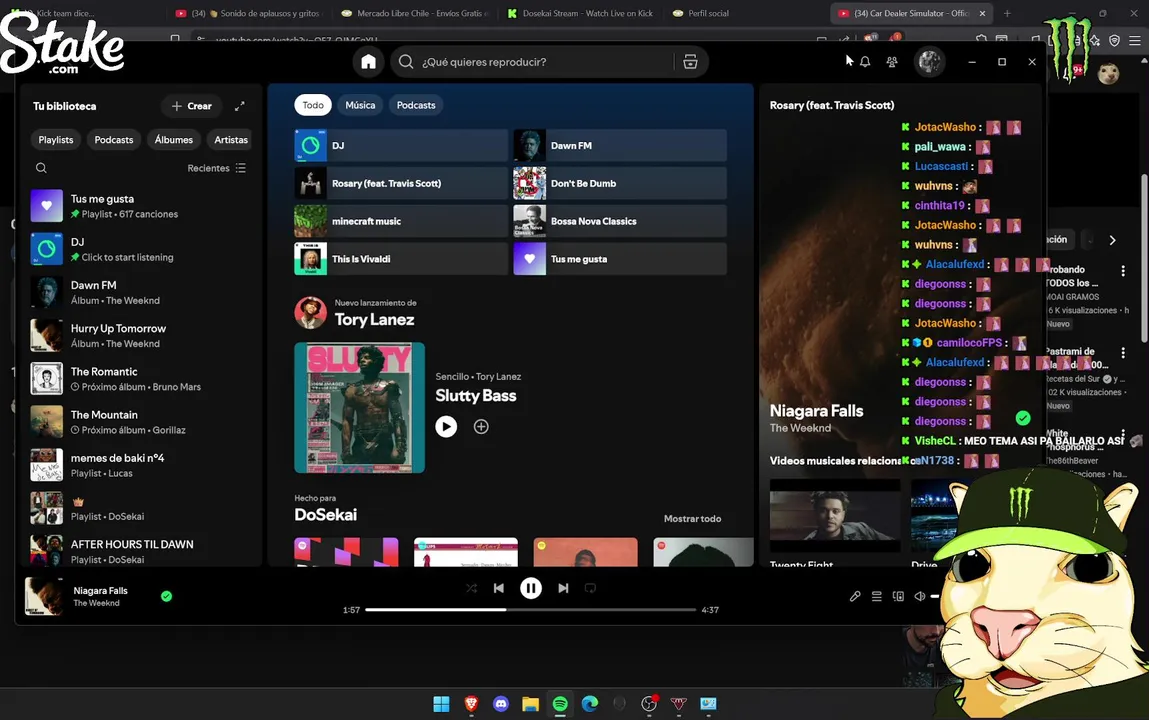Open Spotify notifications bell
Screen dimensions: 1149x720
pyautogui.click(x=865, y=62)
